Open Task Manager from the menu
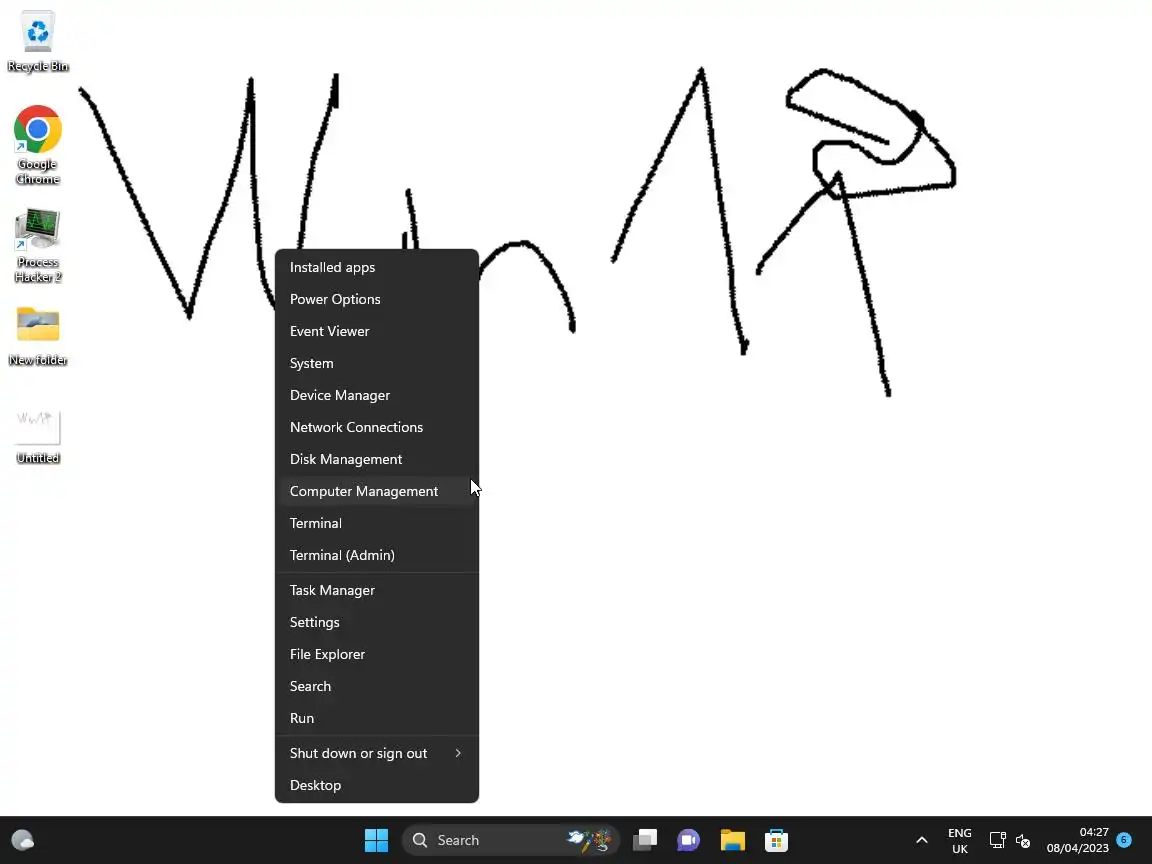Viewport: 1152px width, 864px height. (377, 590)
